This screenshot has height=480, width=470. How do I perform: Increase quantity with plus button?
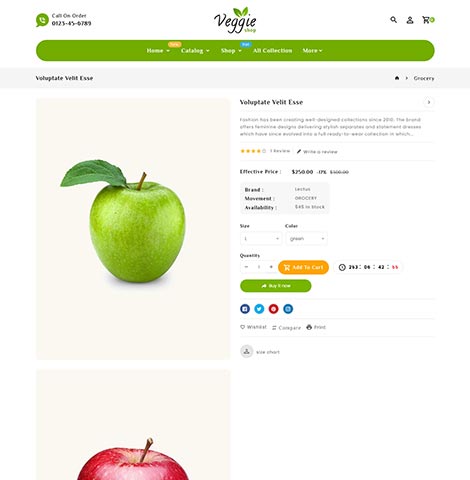pos(271,267)
